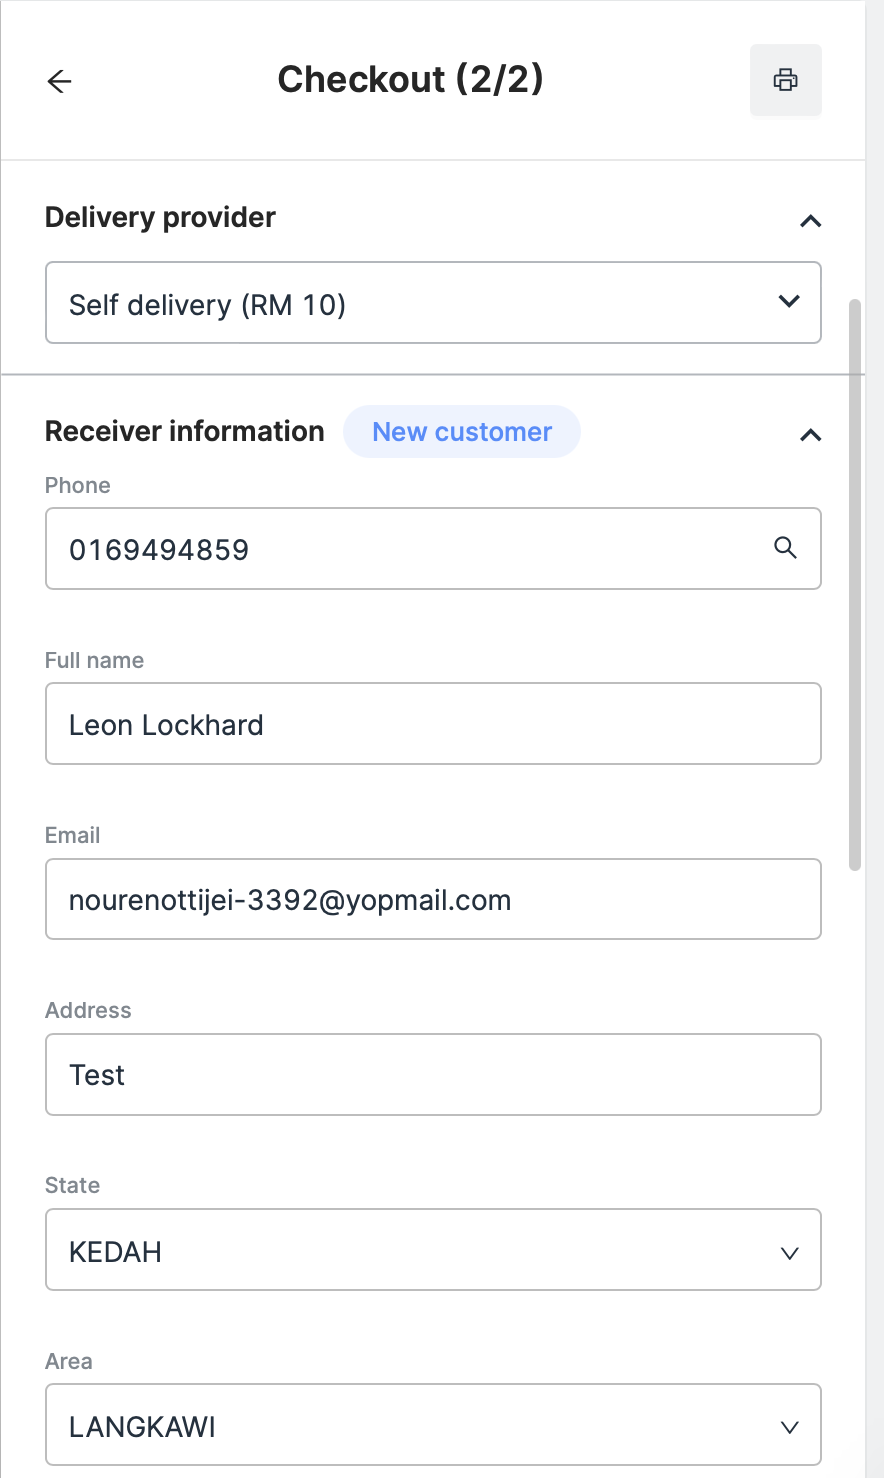The height and width of the screenshot is (1478, 884).
Task: Click the Full name field with Leon Lockhard
Action: [x=433, y=724]
